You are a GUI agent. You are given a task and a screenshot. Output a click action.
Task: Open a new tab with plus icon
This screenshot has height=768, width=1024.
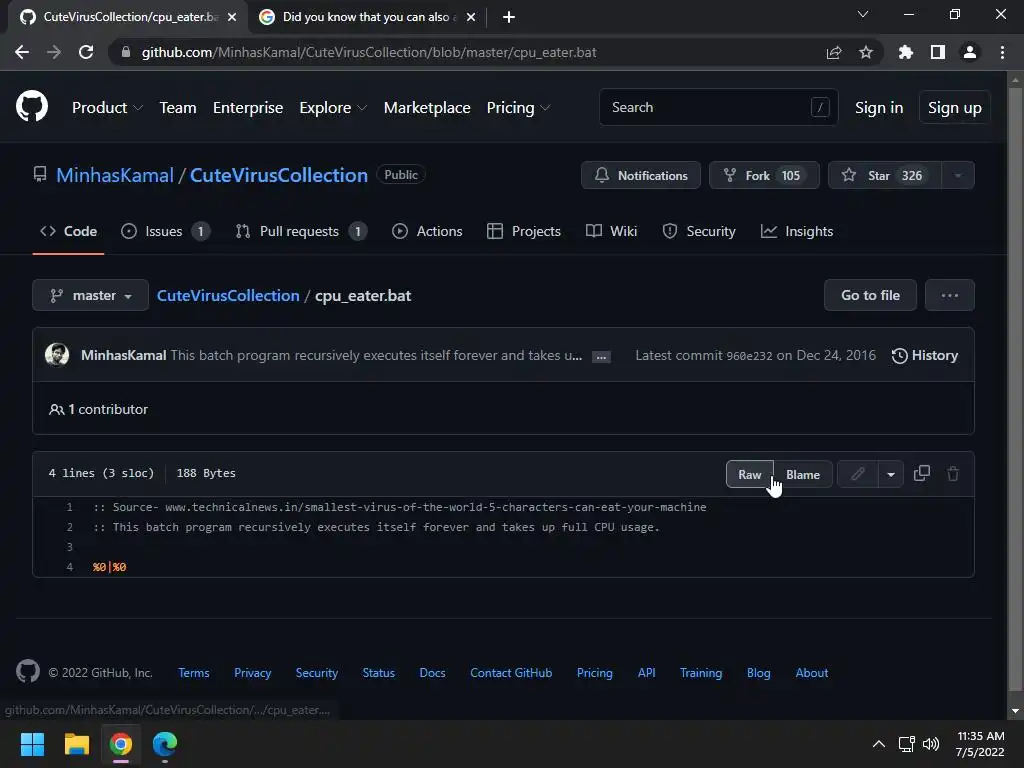tap(509, 17)
